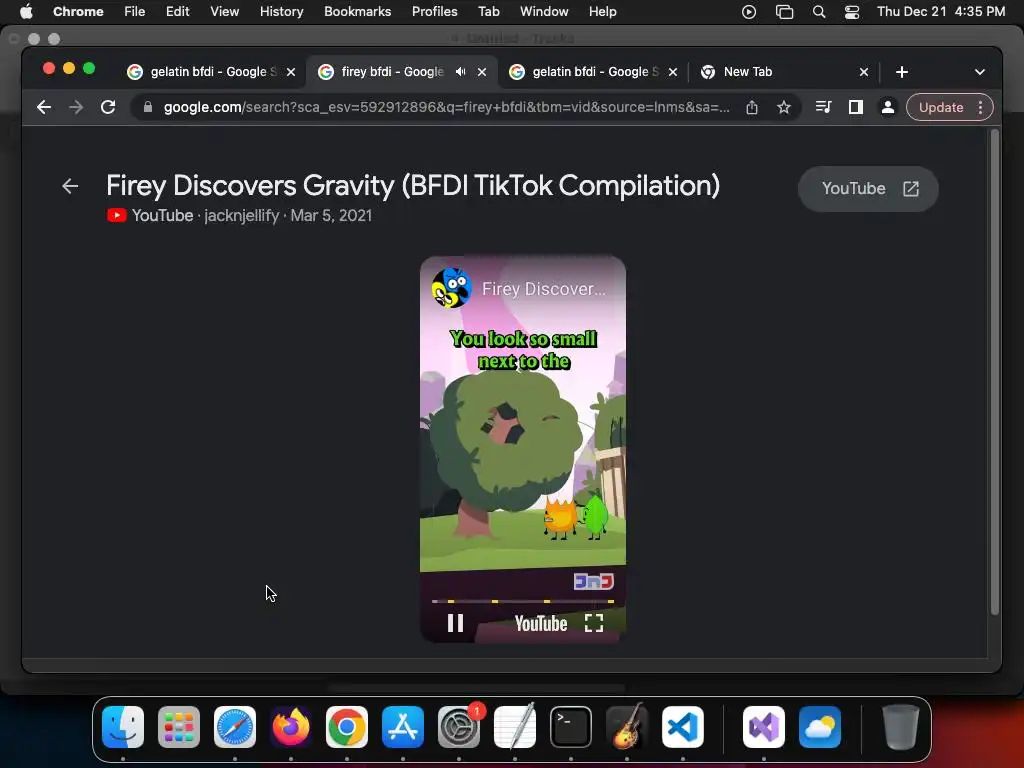Enter fullscreen on the video
This screenshot has width=1024, height=768.
pos(594,623)
